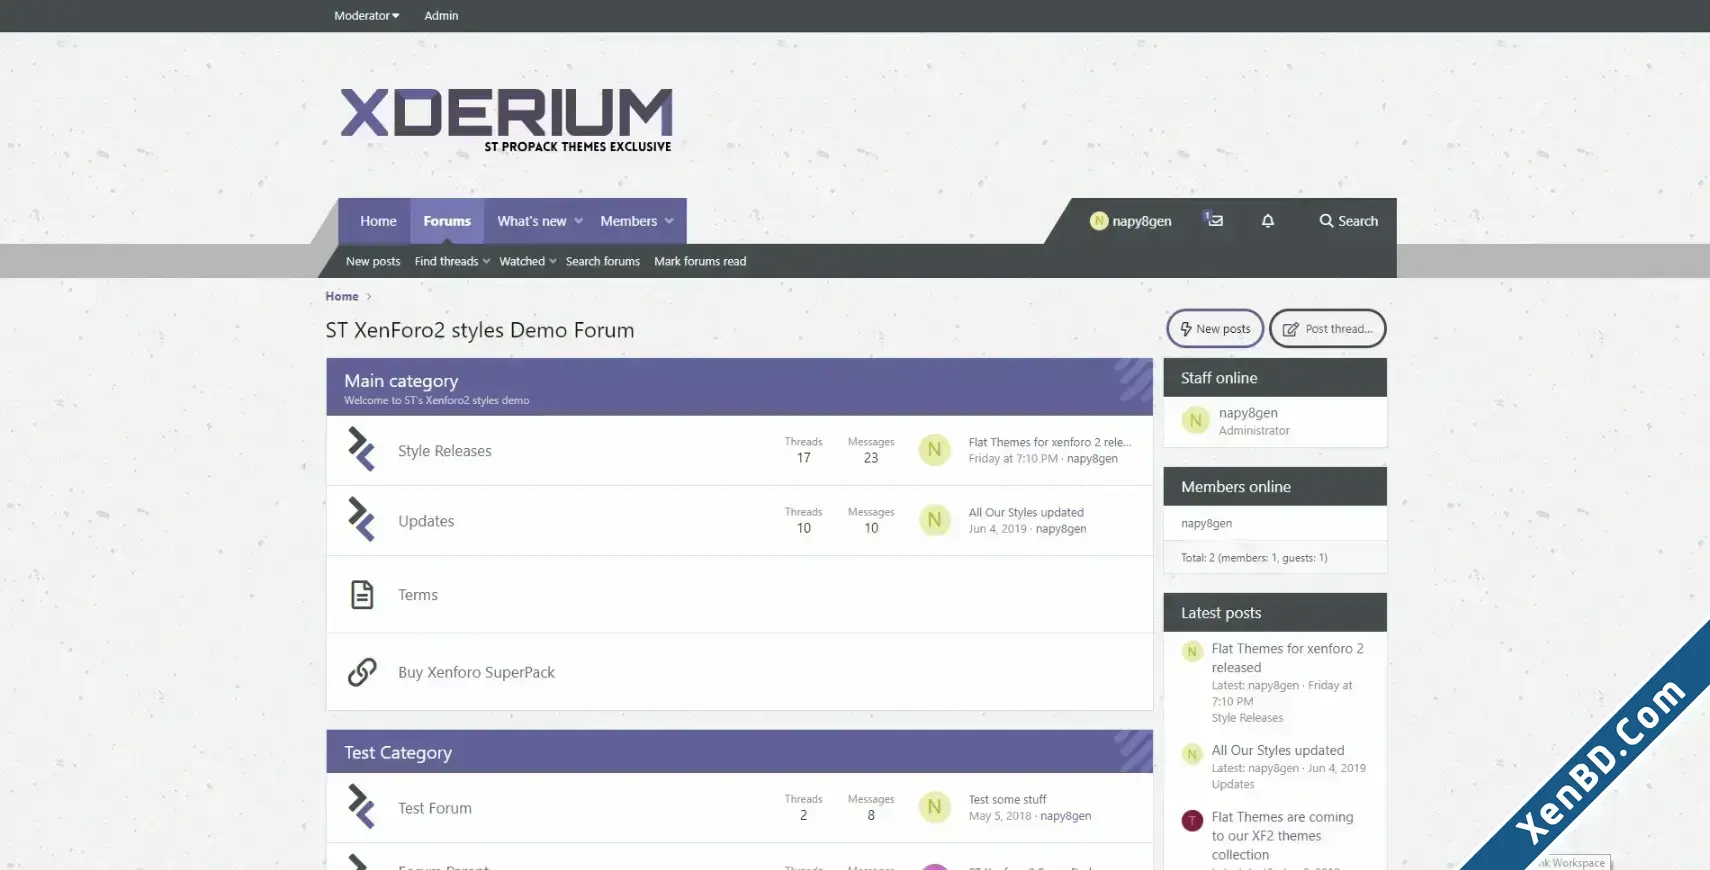
Task: Click Mark forums read
Action: (x=700, y=261)
